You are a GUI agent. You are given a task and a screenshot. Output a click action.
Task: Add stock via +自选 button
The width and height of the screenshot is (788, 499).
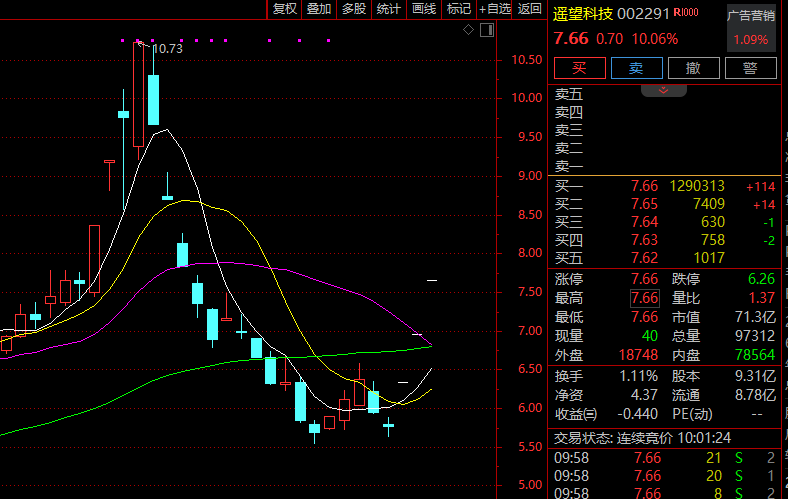pyautogui.click(x=495, y=9)
